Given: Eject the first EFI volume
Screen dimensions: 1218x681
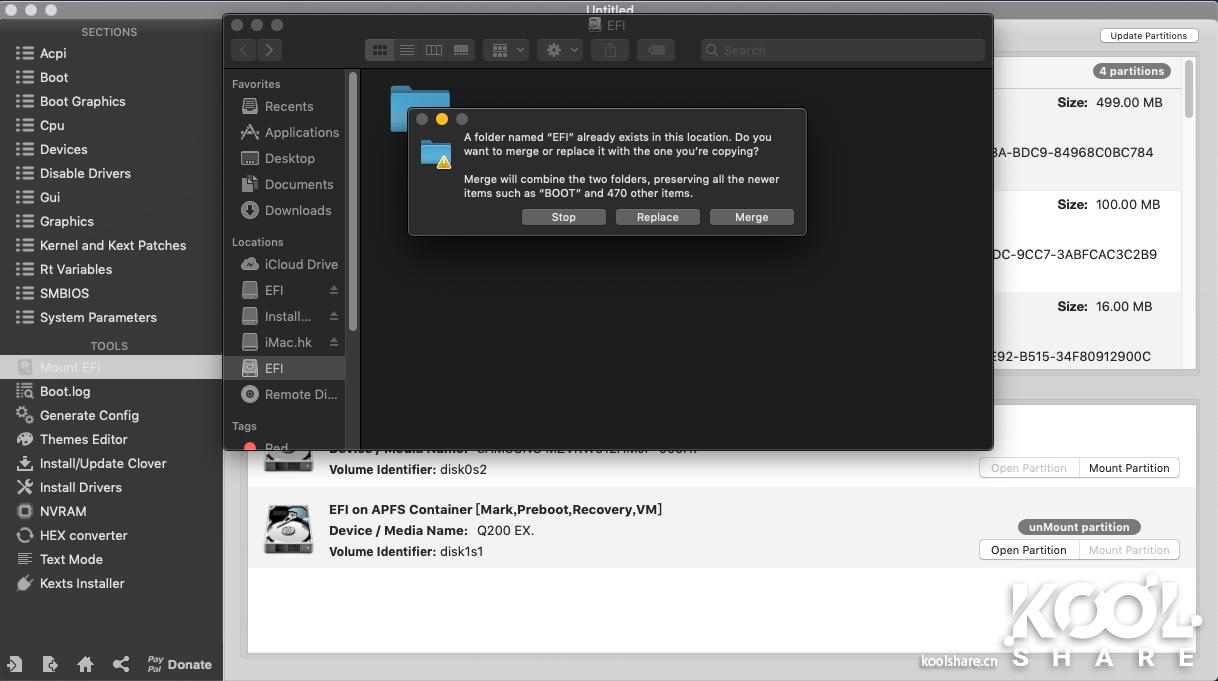Looking at the screenshot, I should click(334, 290).
